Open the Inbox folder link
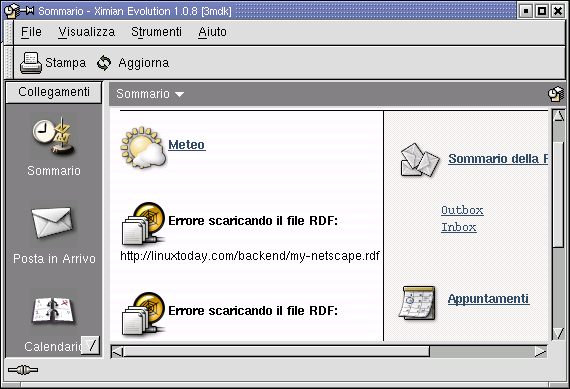Screen dimensions: 570x389 tap(459, 227)
